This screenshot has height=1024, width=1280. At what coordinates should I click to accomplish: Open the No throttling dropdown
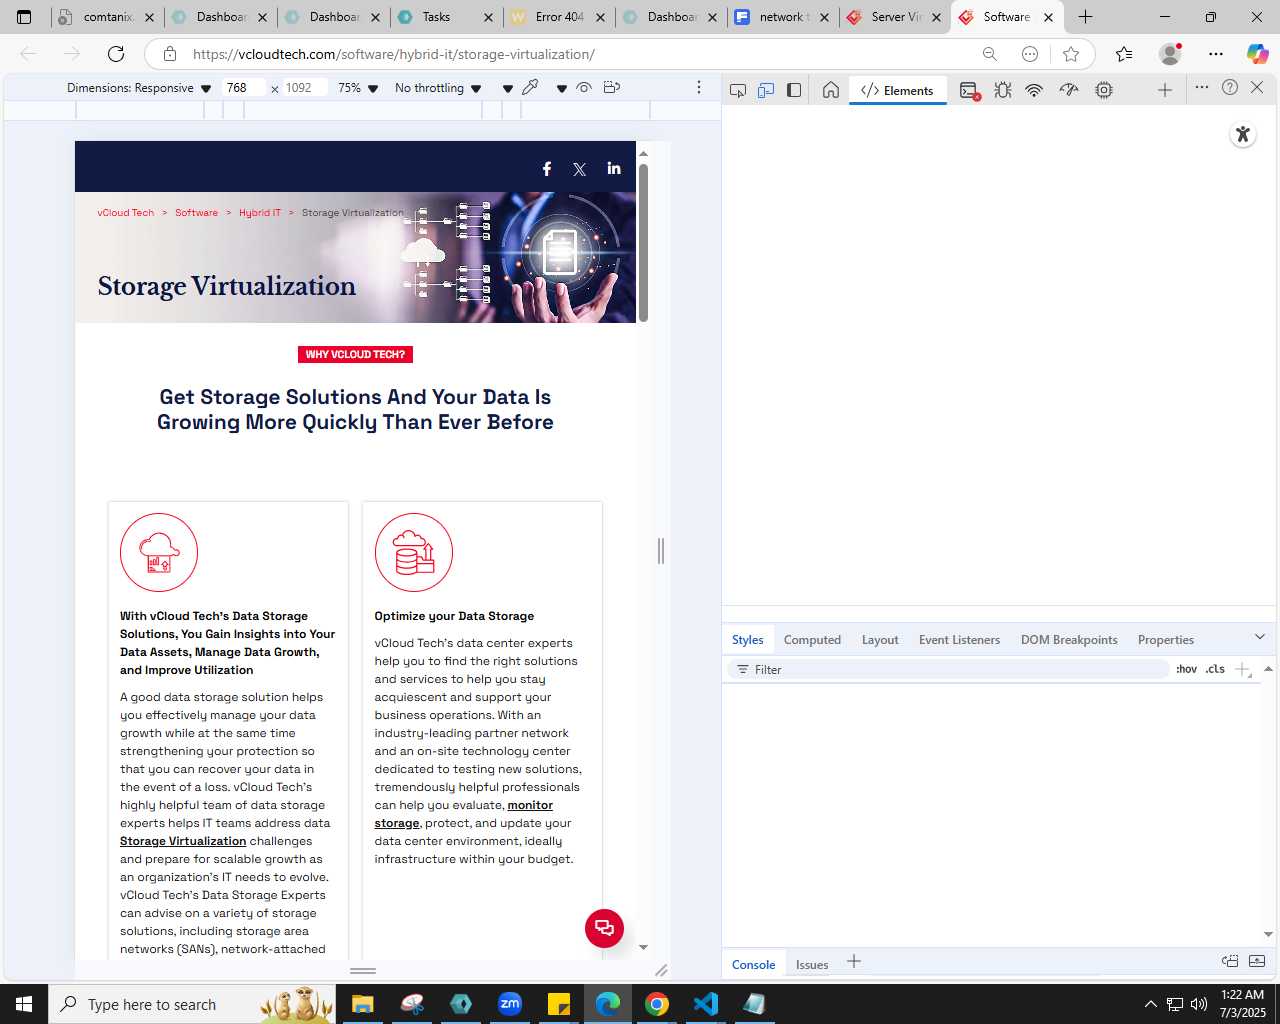(438, 88)
